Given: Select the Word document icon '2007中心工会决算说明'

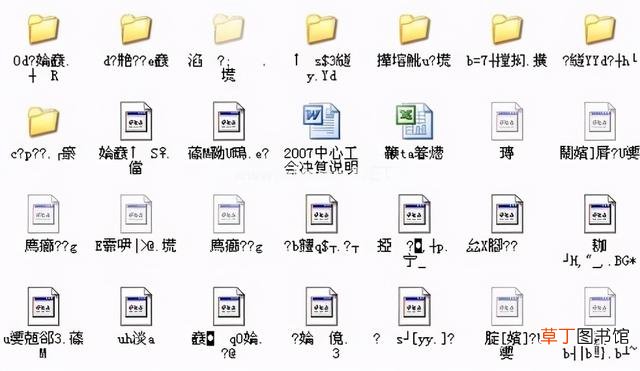Looking at the screenshot, I should pyautogui.click(x=322, y=121).
